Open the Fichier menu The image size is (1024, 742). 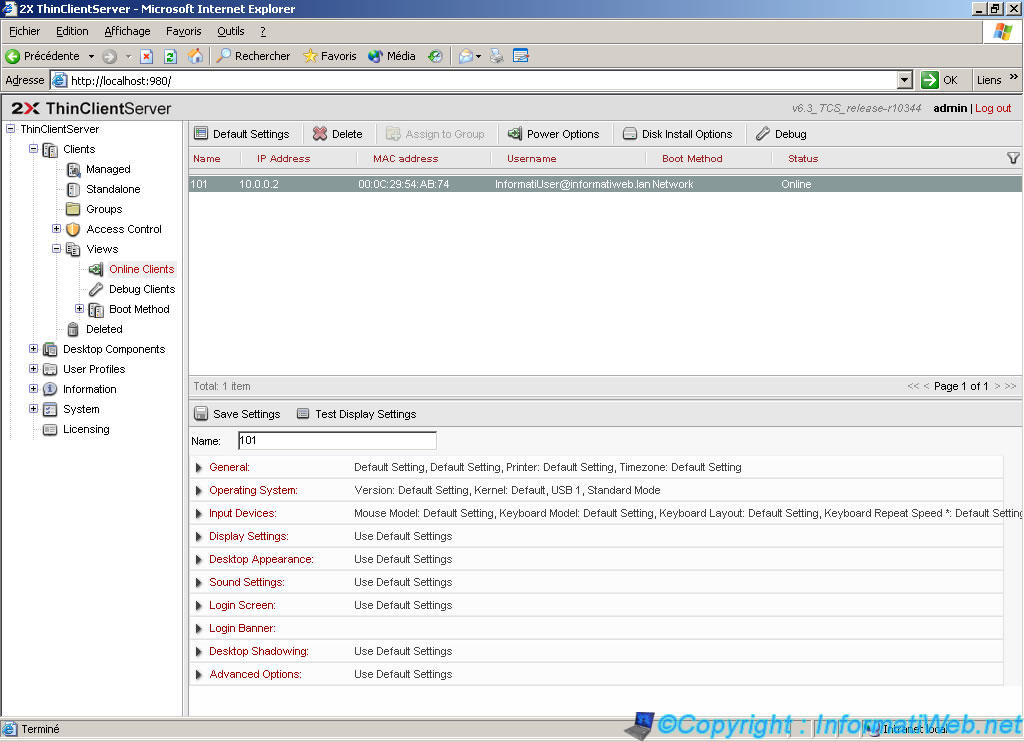point(24,31)
